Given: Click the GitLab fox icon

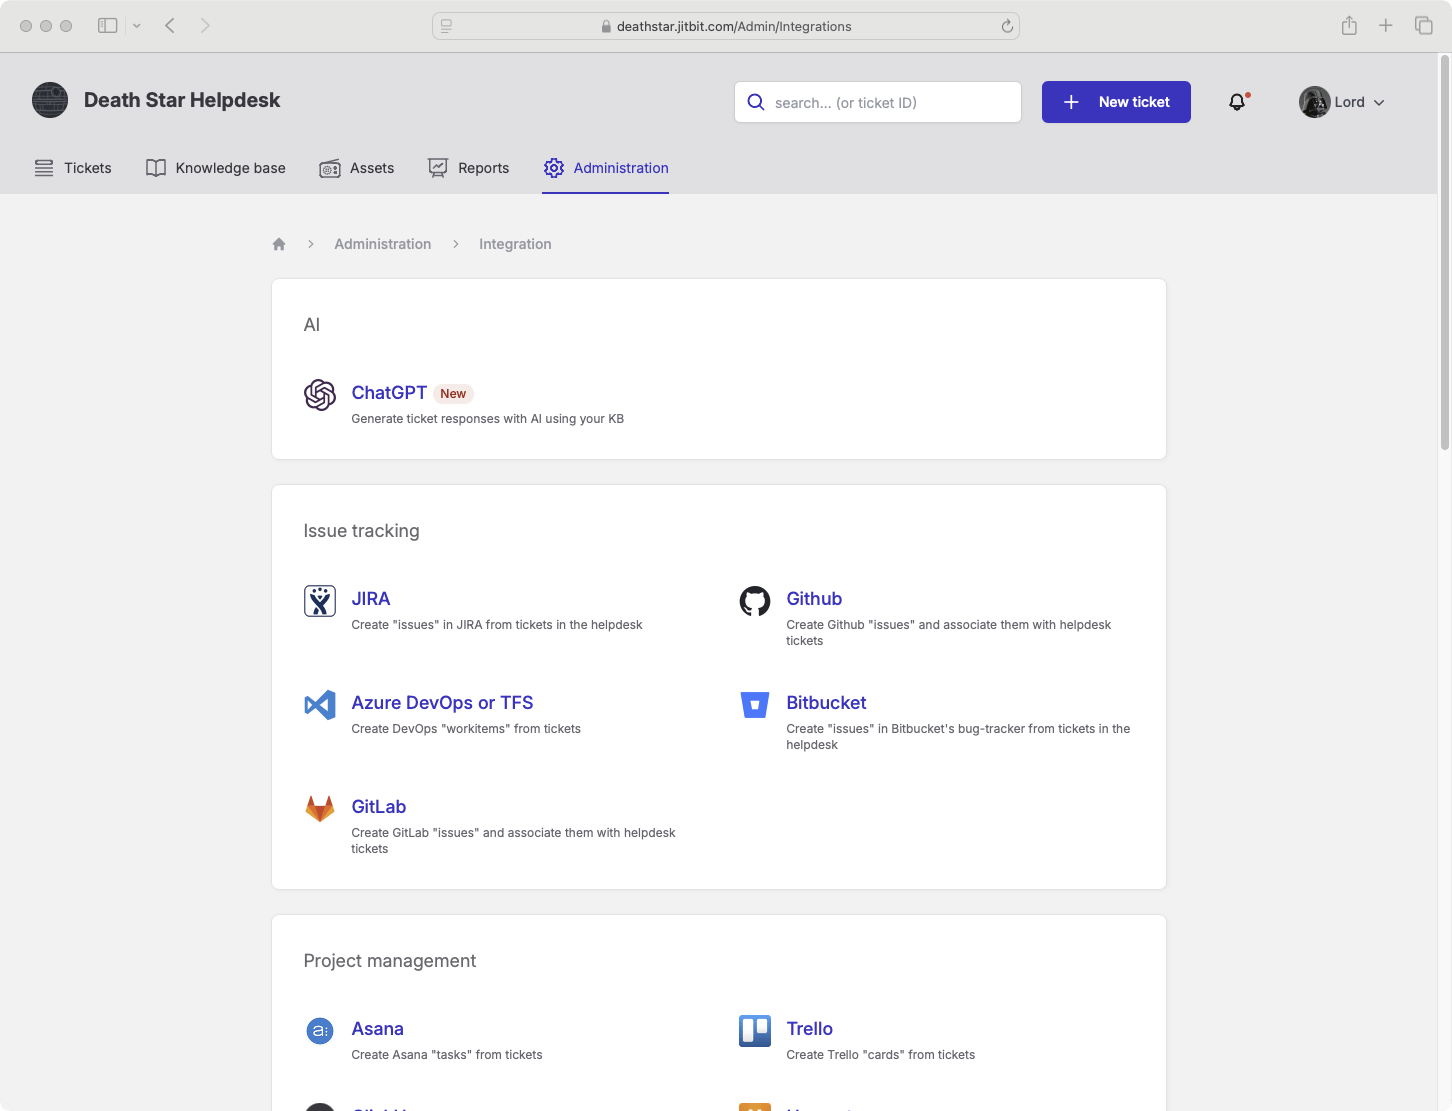Looking at the screenshot, I should (x=320, y=808).
